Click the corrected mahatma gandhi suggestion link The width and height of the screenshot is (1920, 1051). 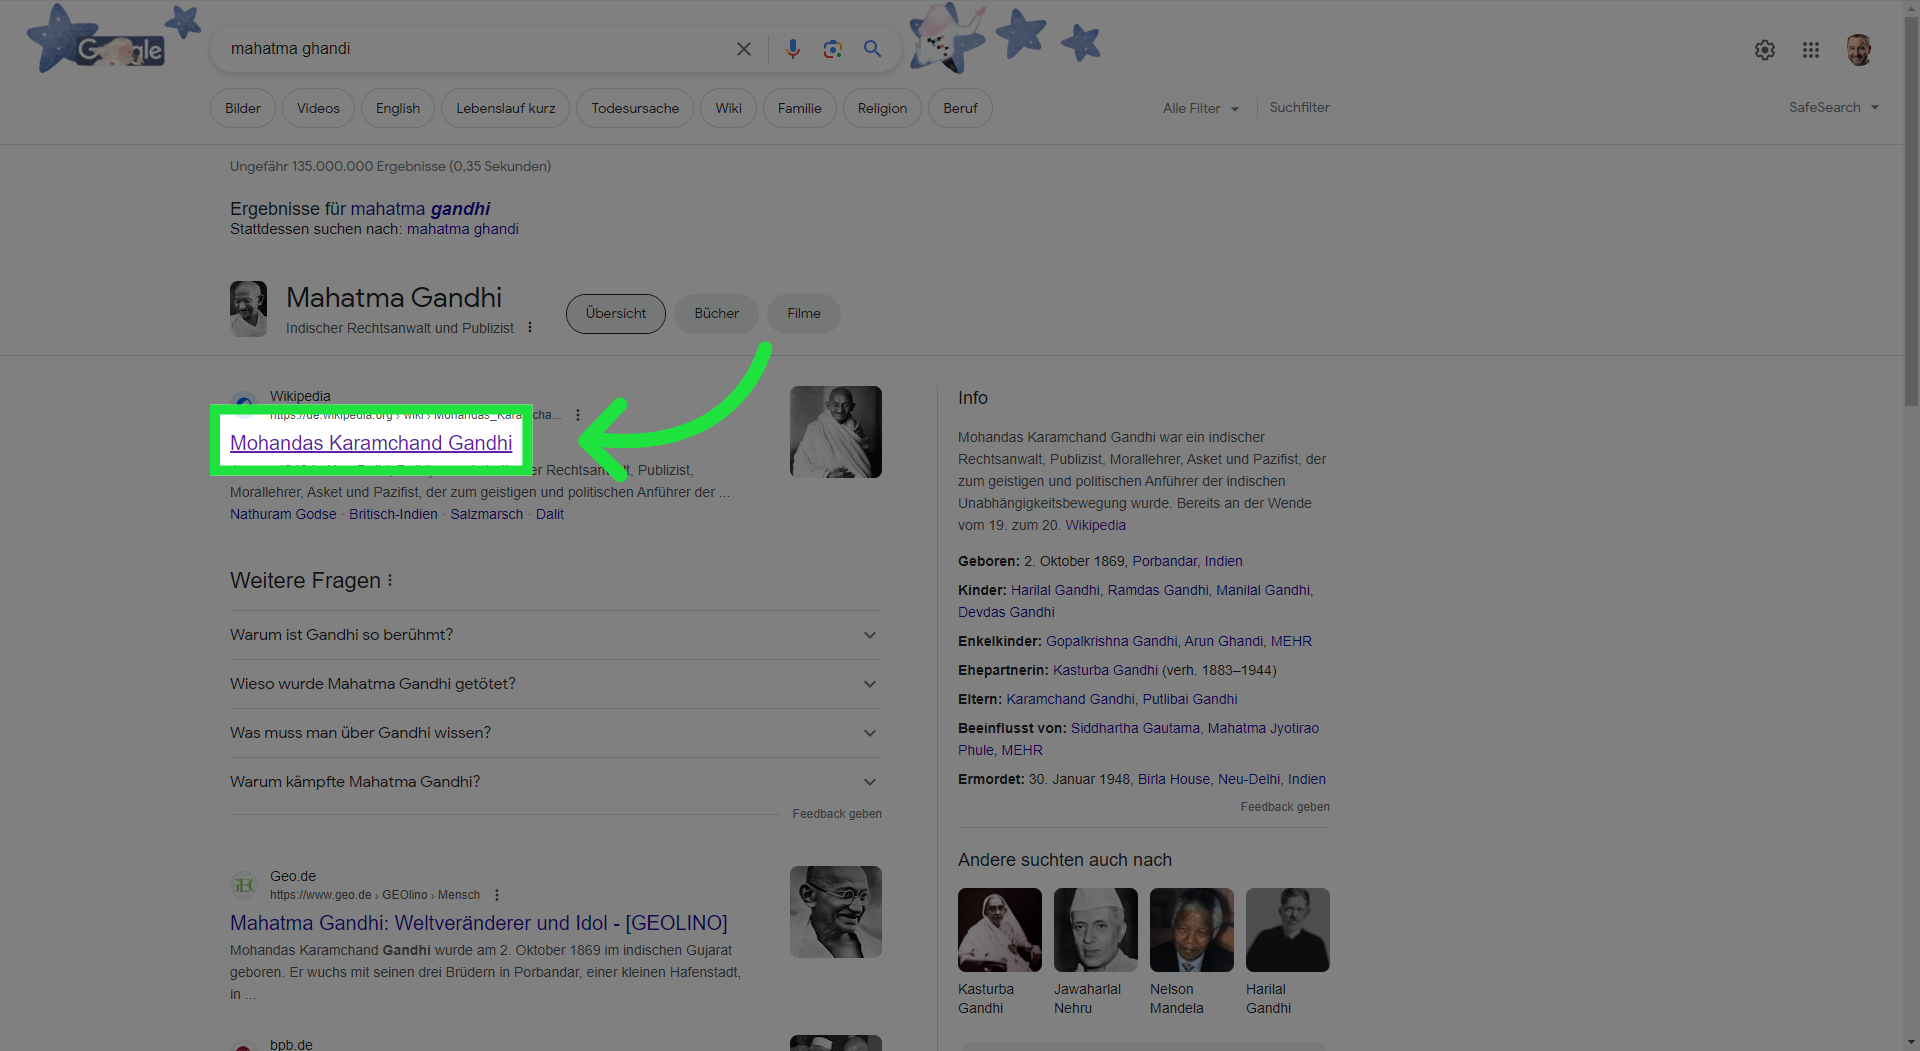click(420, 209)
